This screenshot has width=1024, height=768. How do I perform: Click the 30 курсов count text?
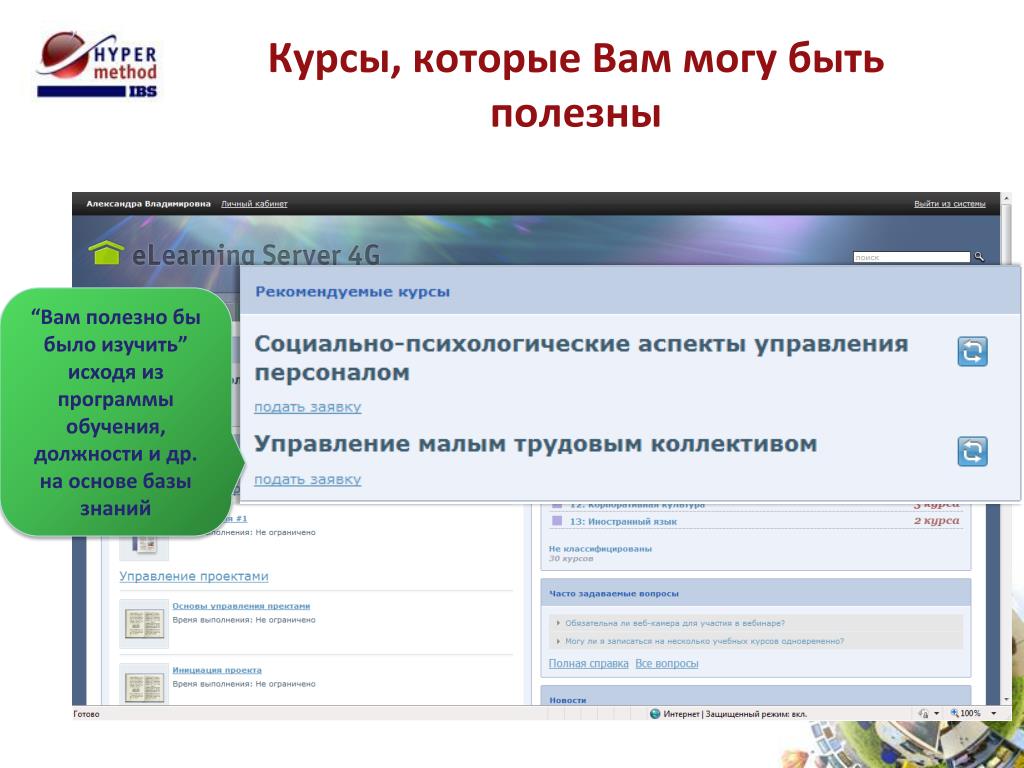(x=571, y=559)
